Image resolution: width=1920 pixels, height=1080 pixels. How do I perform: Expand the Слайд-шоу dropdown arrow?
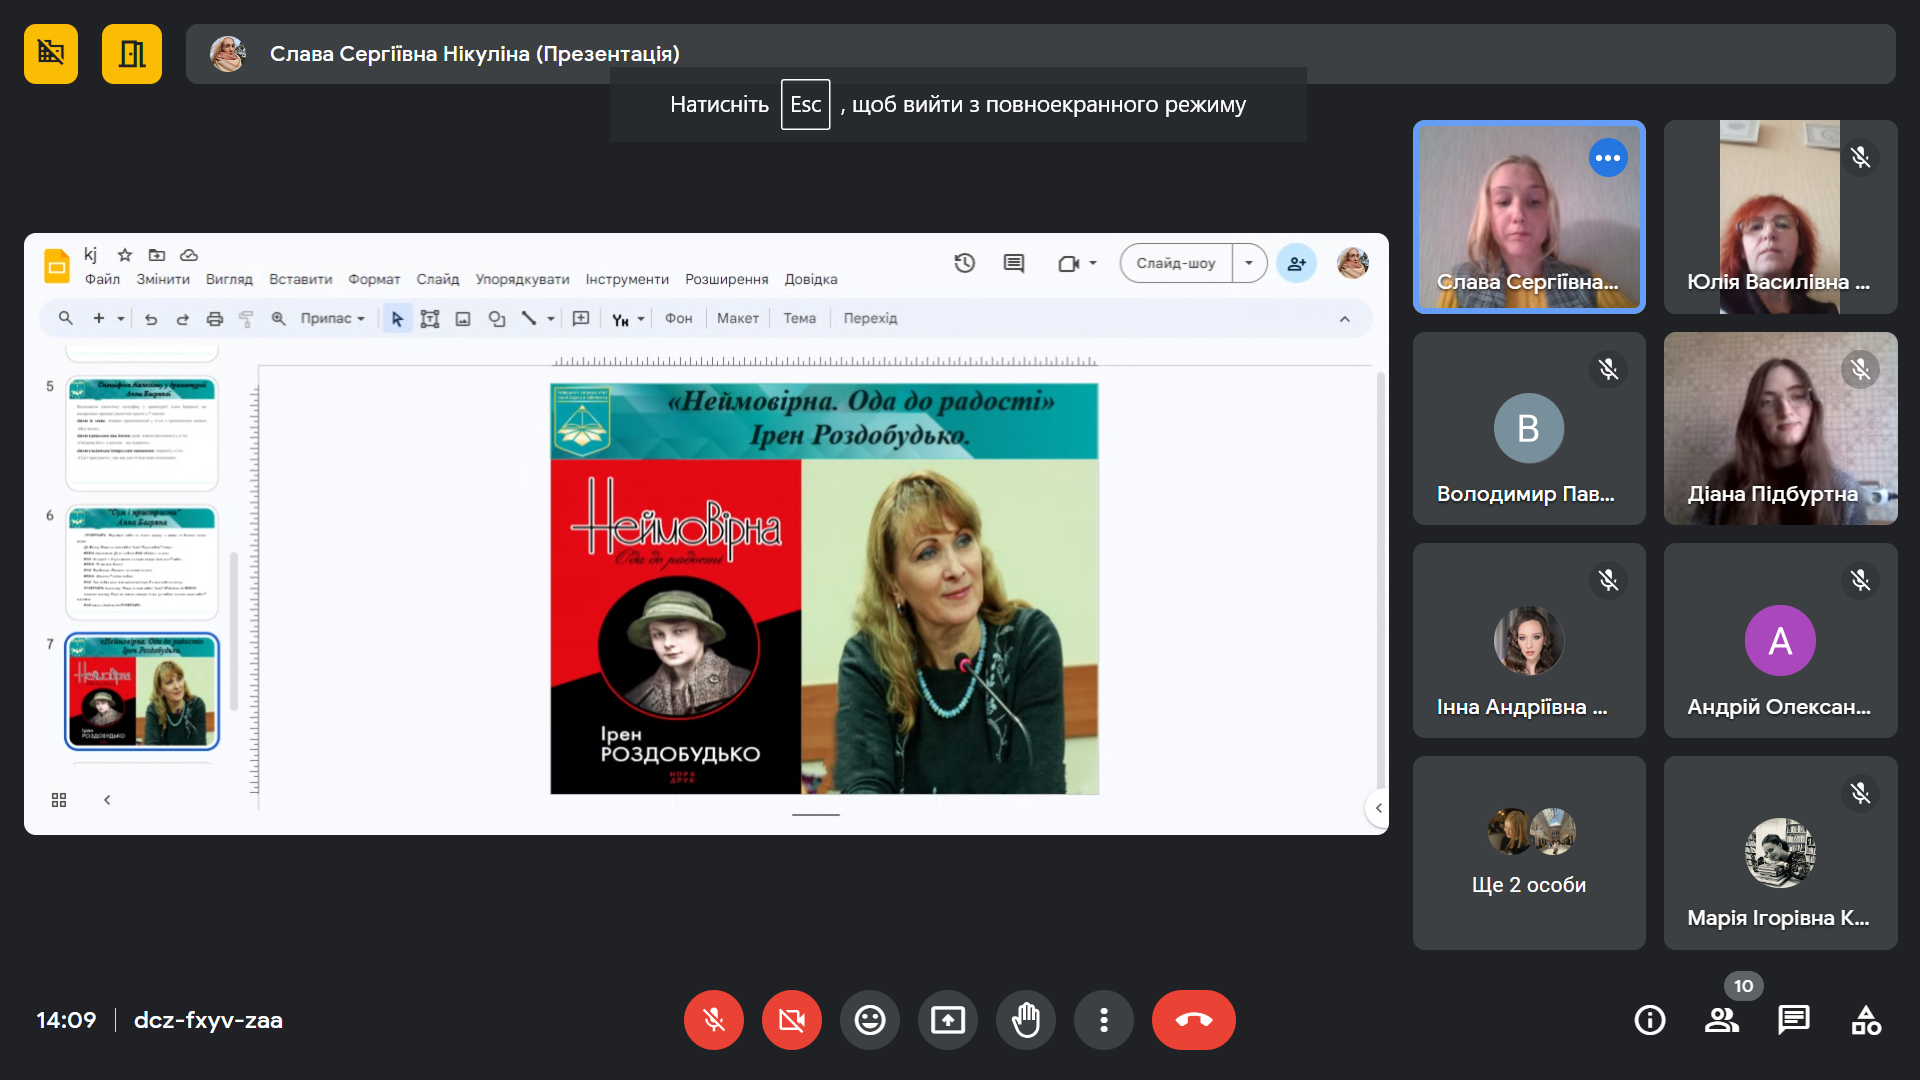[x=1249, y=263]
